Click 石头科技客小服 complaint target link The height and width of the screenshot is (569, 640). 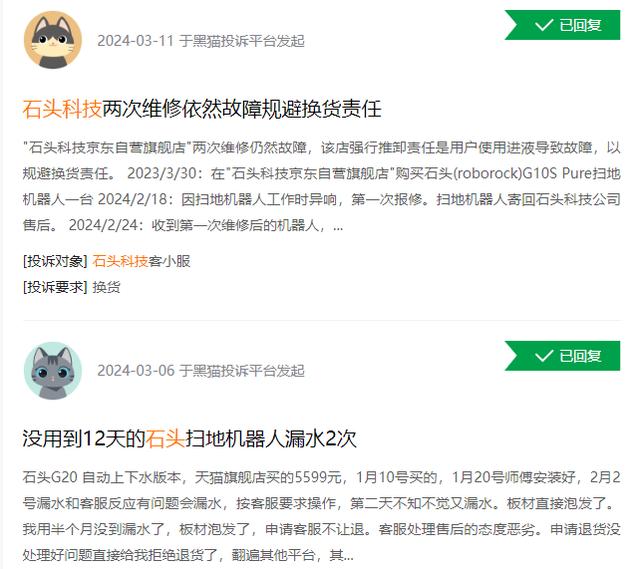[x=141, y=261]
